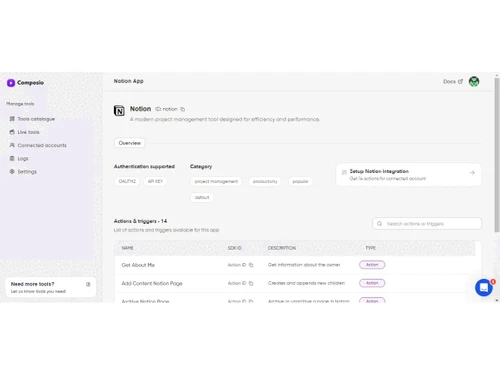Click the Tools catalogue grid icon
This screenshot has width=500, height=375.
[x=12, y=119]
